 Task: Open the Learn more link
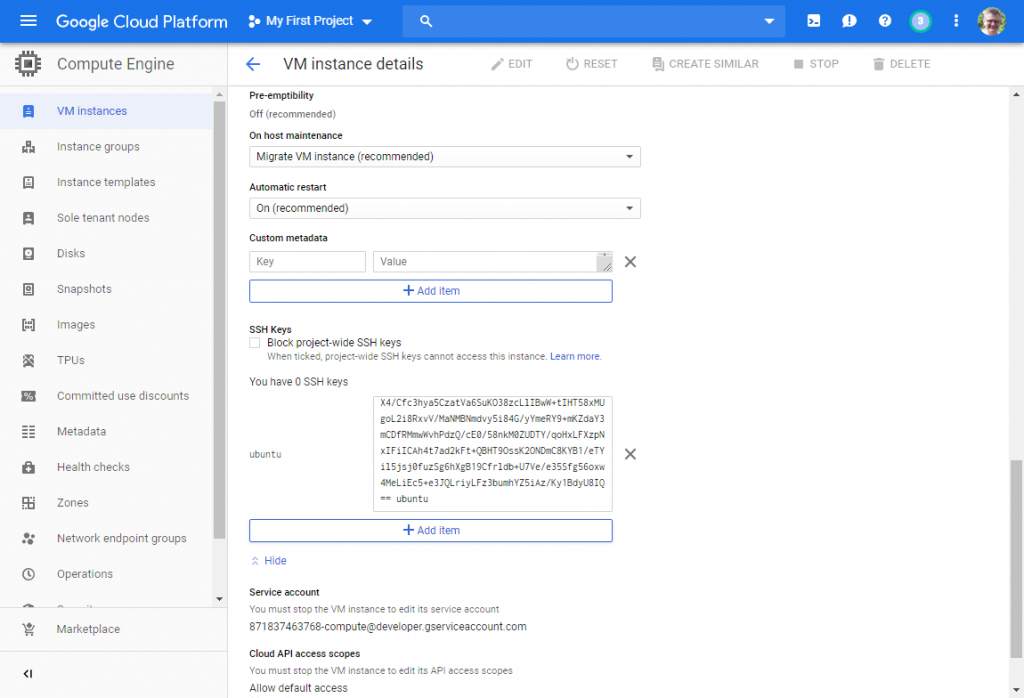coord(575,357)
